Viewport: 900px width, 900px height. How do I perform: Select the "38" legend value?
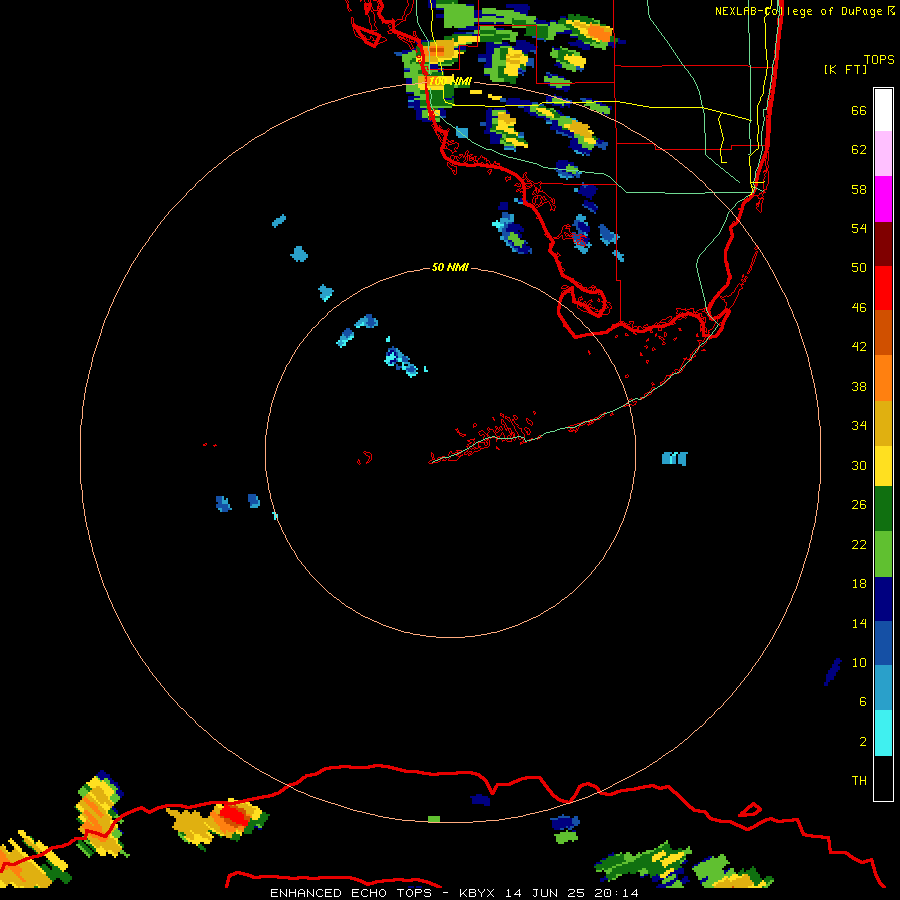click(x=859, y=386)
